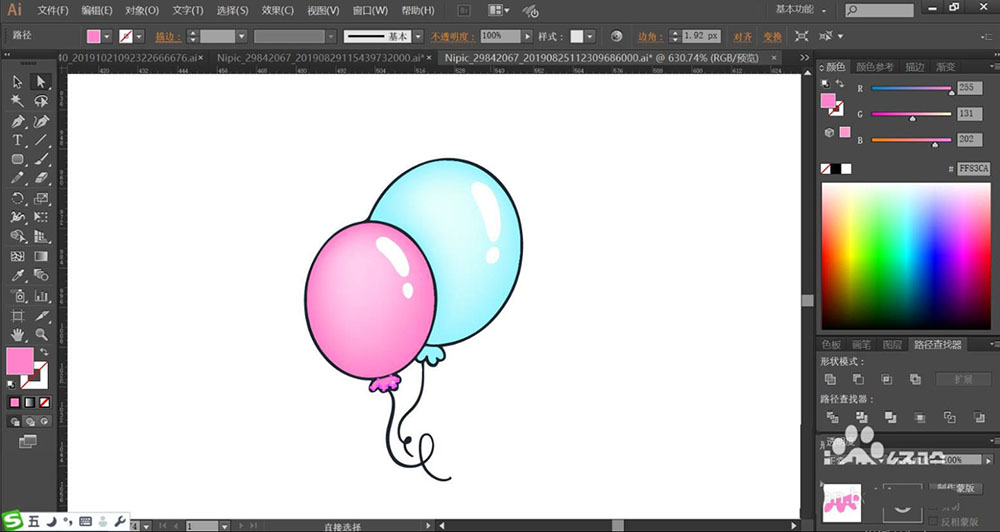The image size is (1000, 532).
Task: Select the Pen tool
Action: pyautogui.click(x=17, y=121)
